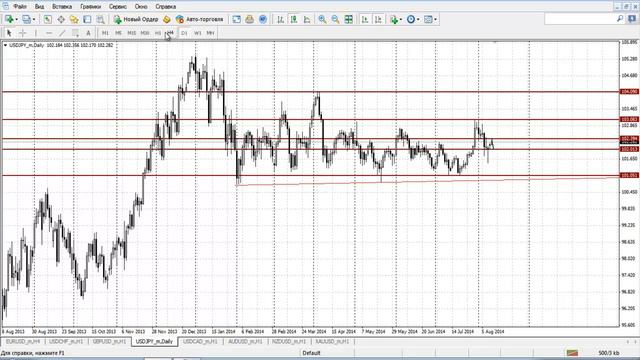Switch timeframe to D1
Image resolution: width=640 pixels, height=360 pixels.
pos(184,33)
